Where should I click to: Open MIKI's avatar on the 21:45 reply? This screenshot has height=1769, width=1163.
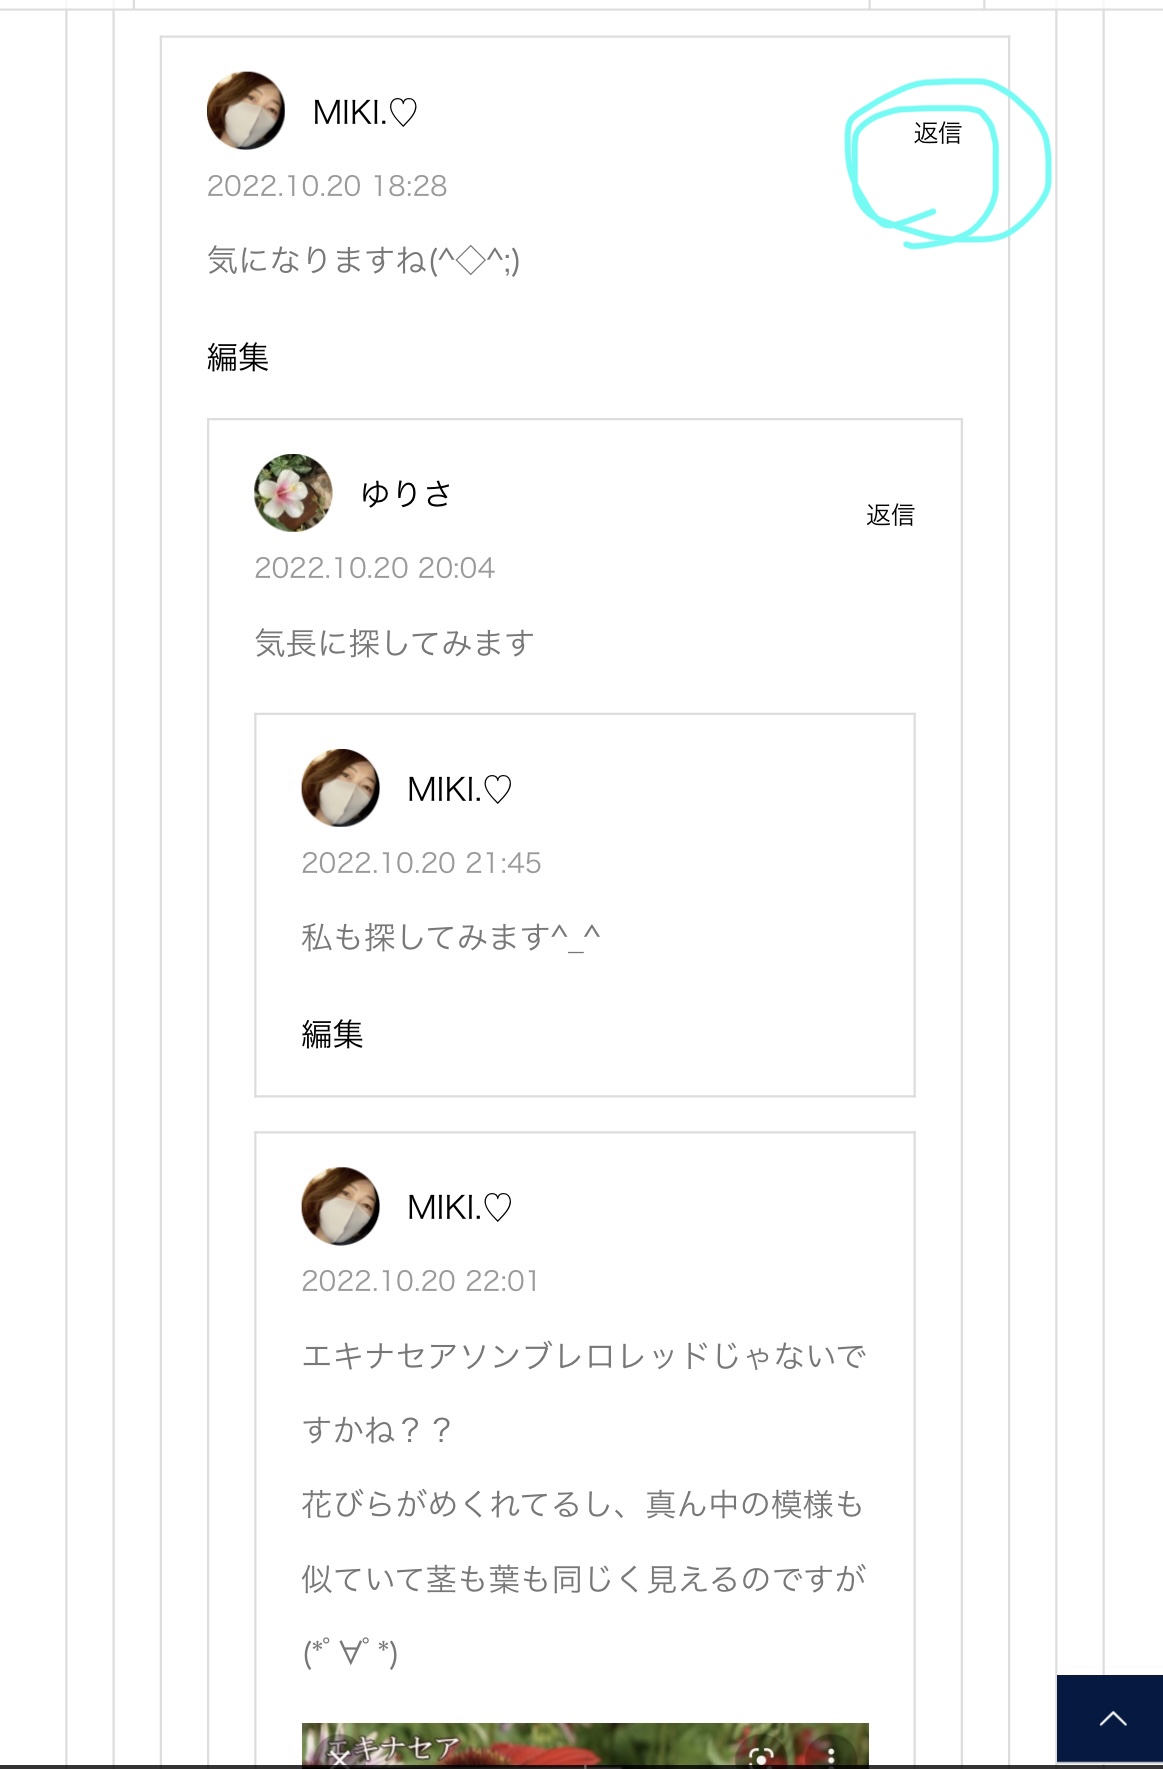(340, 788)
